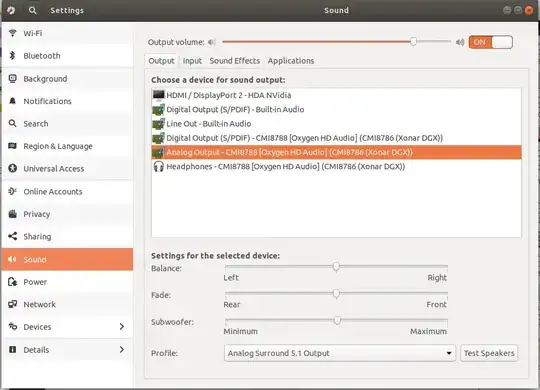Toggle the output sound ON switch
Screen dimensions: 540x390
(490, 42)
